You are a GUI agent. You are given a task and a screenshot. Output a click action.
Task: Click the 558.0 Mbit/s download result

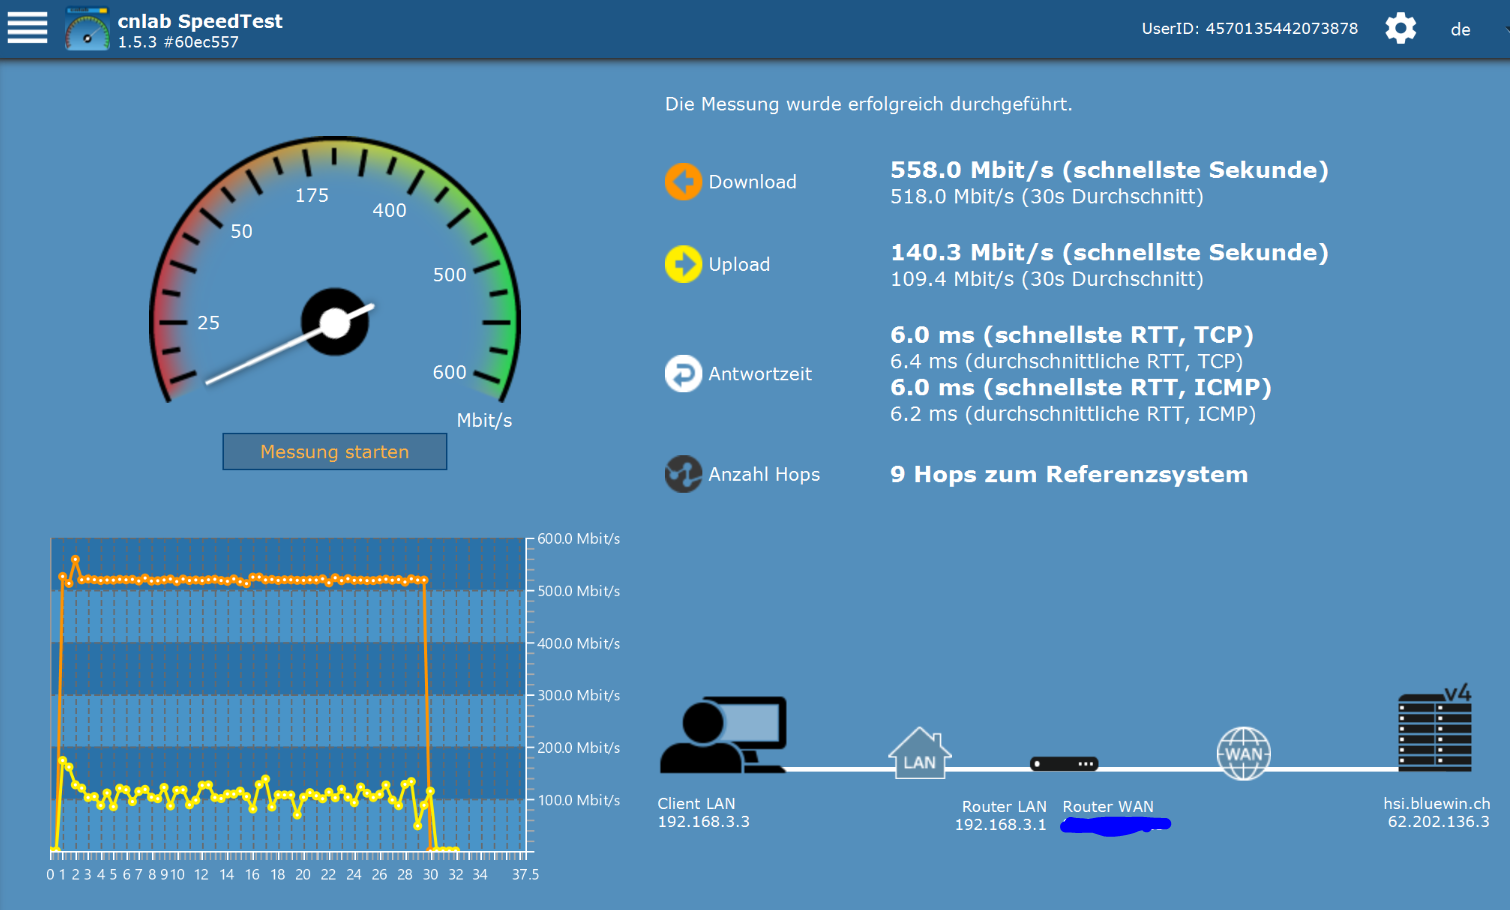[1108, 170]
